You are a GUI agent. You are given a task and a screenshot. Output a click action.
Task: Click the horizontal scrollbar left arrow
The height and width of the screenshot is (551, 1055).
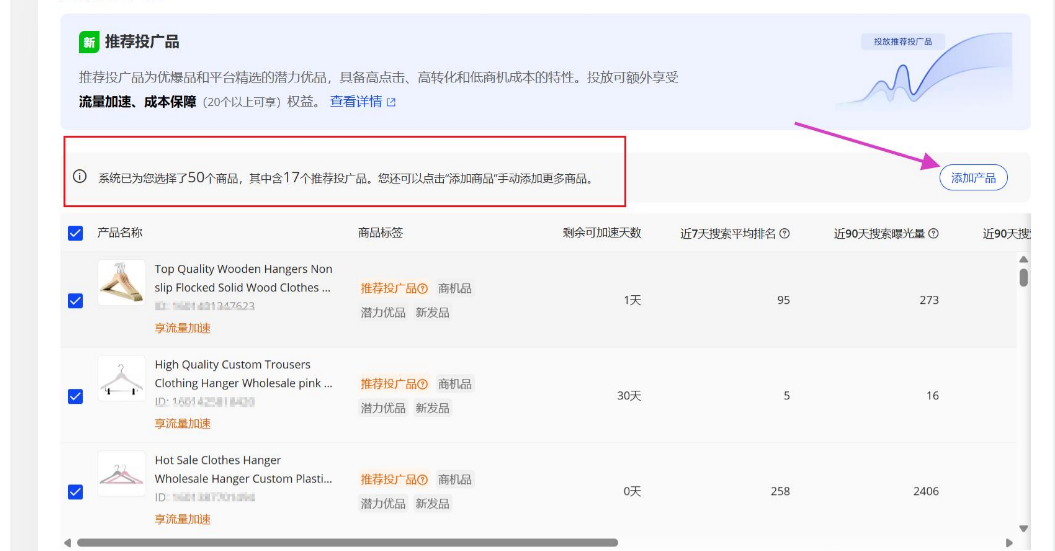click(x=67, y=543)
